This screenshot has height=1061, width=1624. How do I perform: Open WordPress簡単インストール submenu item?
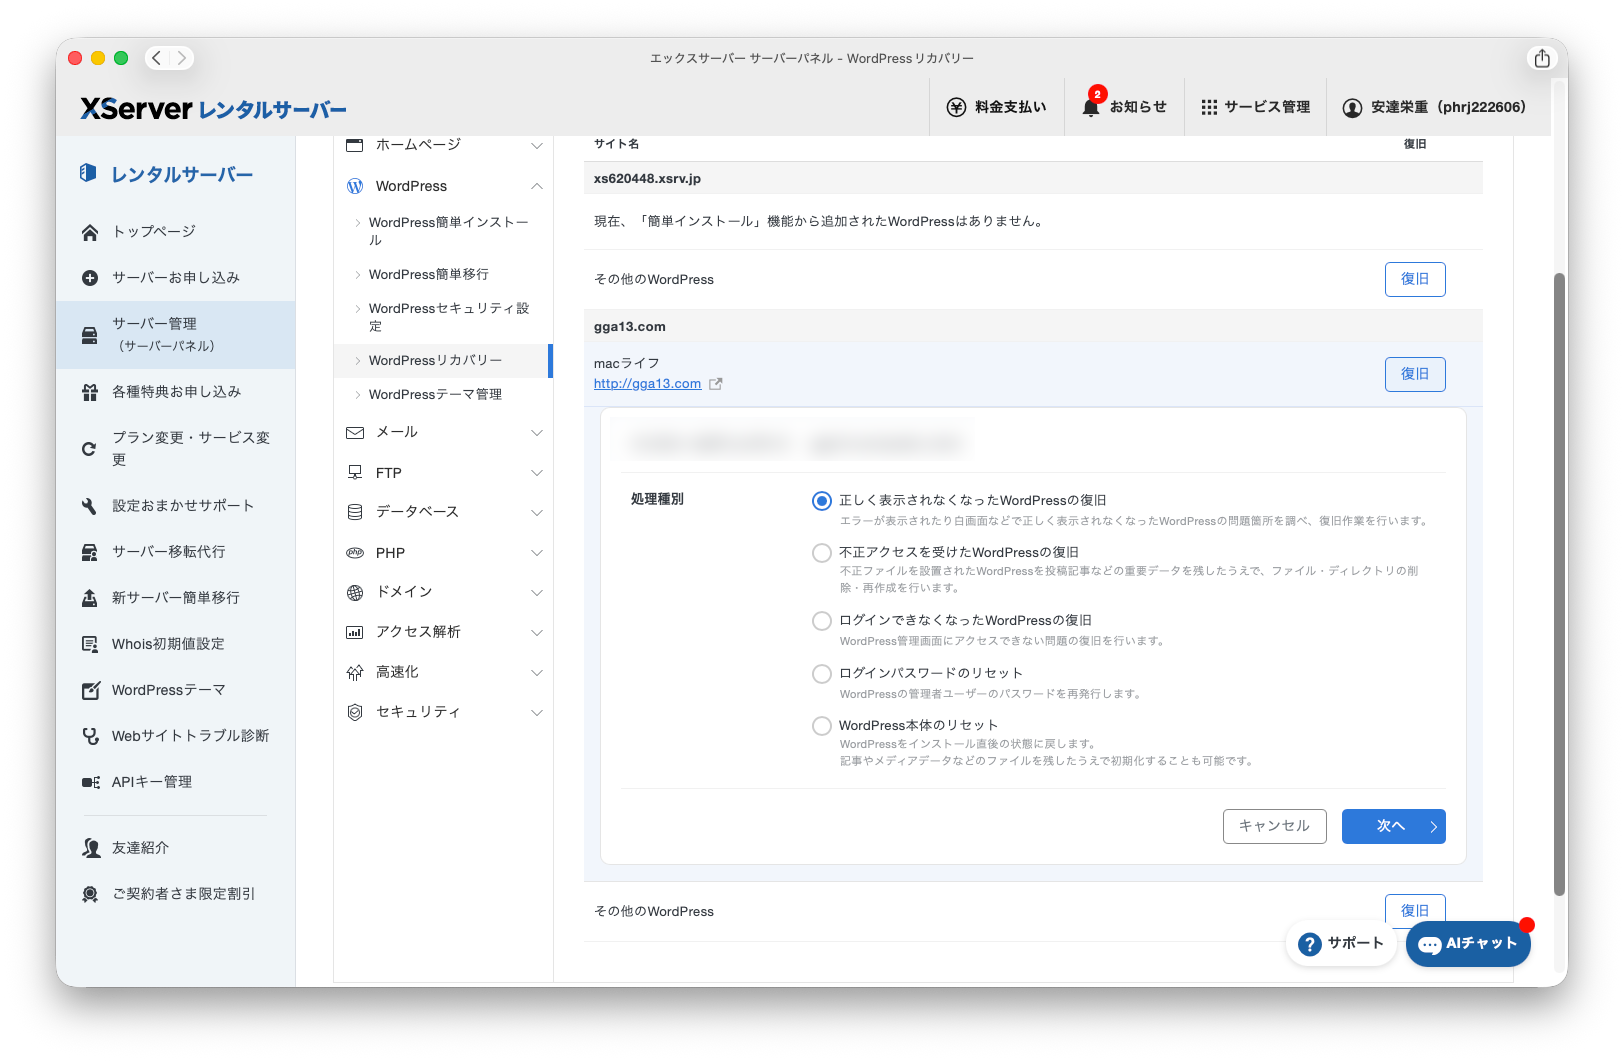point(443,231)
